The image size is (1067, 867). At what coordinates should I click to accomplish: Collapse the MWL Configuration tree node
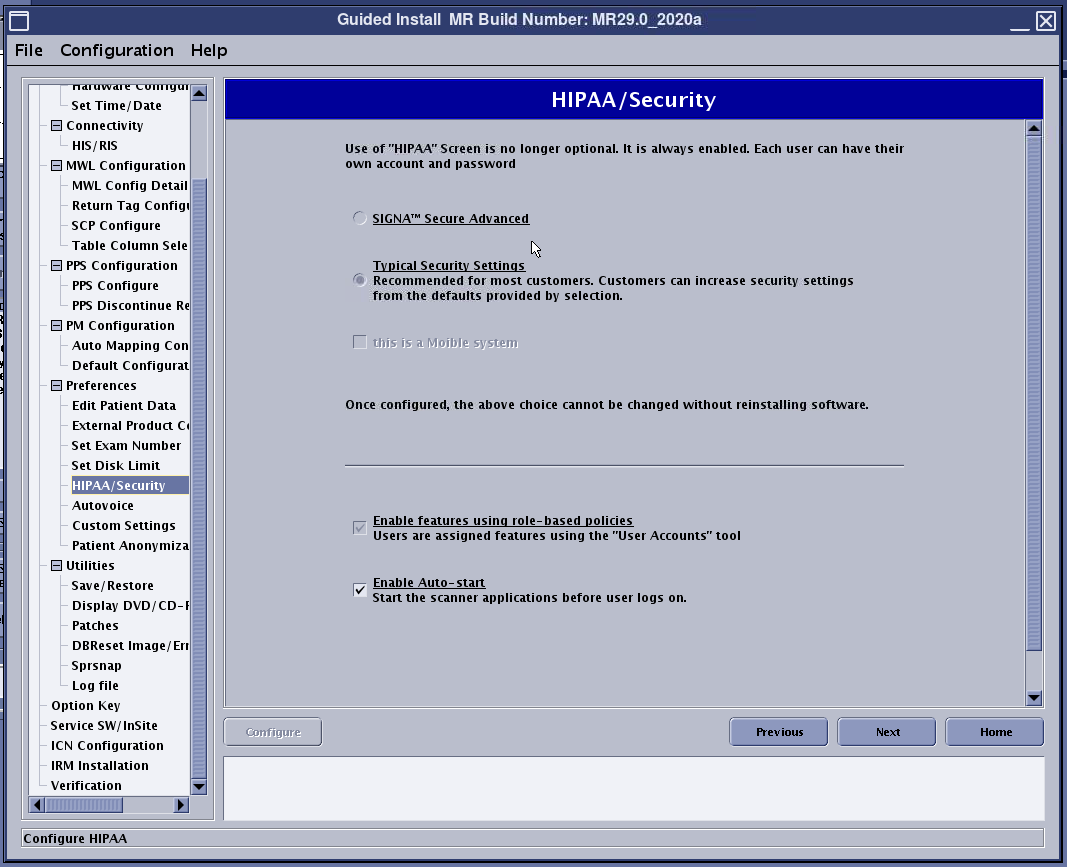tap(56, 166)
